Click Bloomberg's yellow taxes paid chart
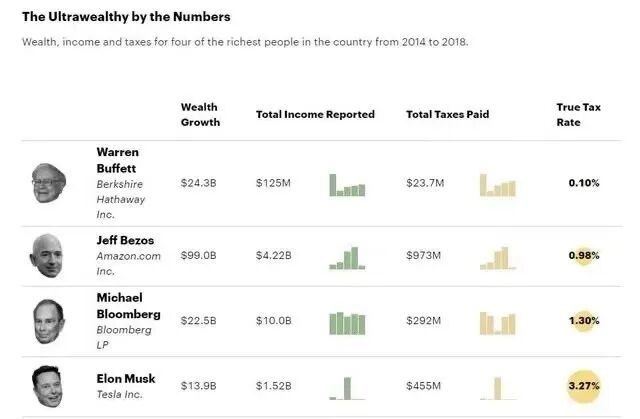Image resolution: width=640 pixels, height=419 pixels. click(497, 323)
